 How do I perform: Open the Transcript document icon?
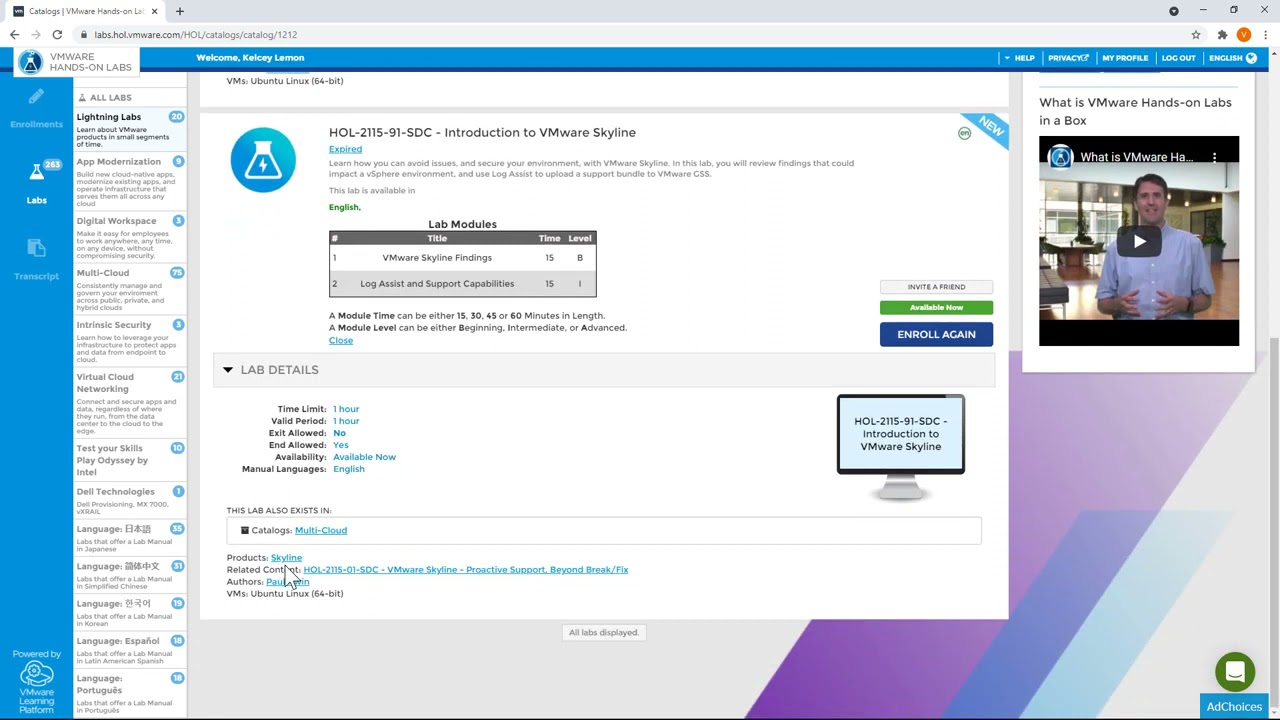[x=36, y=248]
